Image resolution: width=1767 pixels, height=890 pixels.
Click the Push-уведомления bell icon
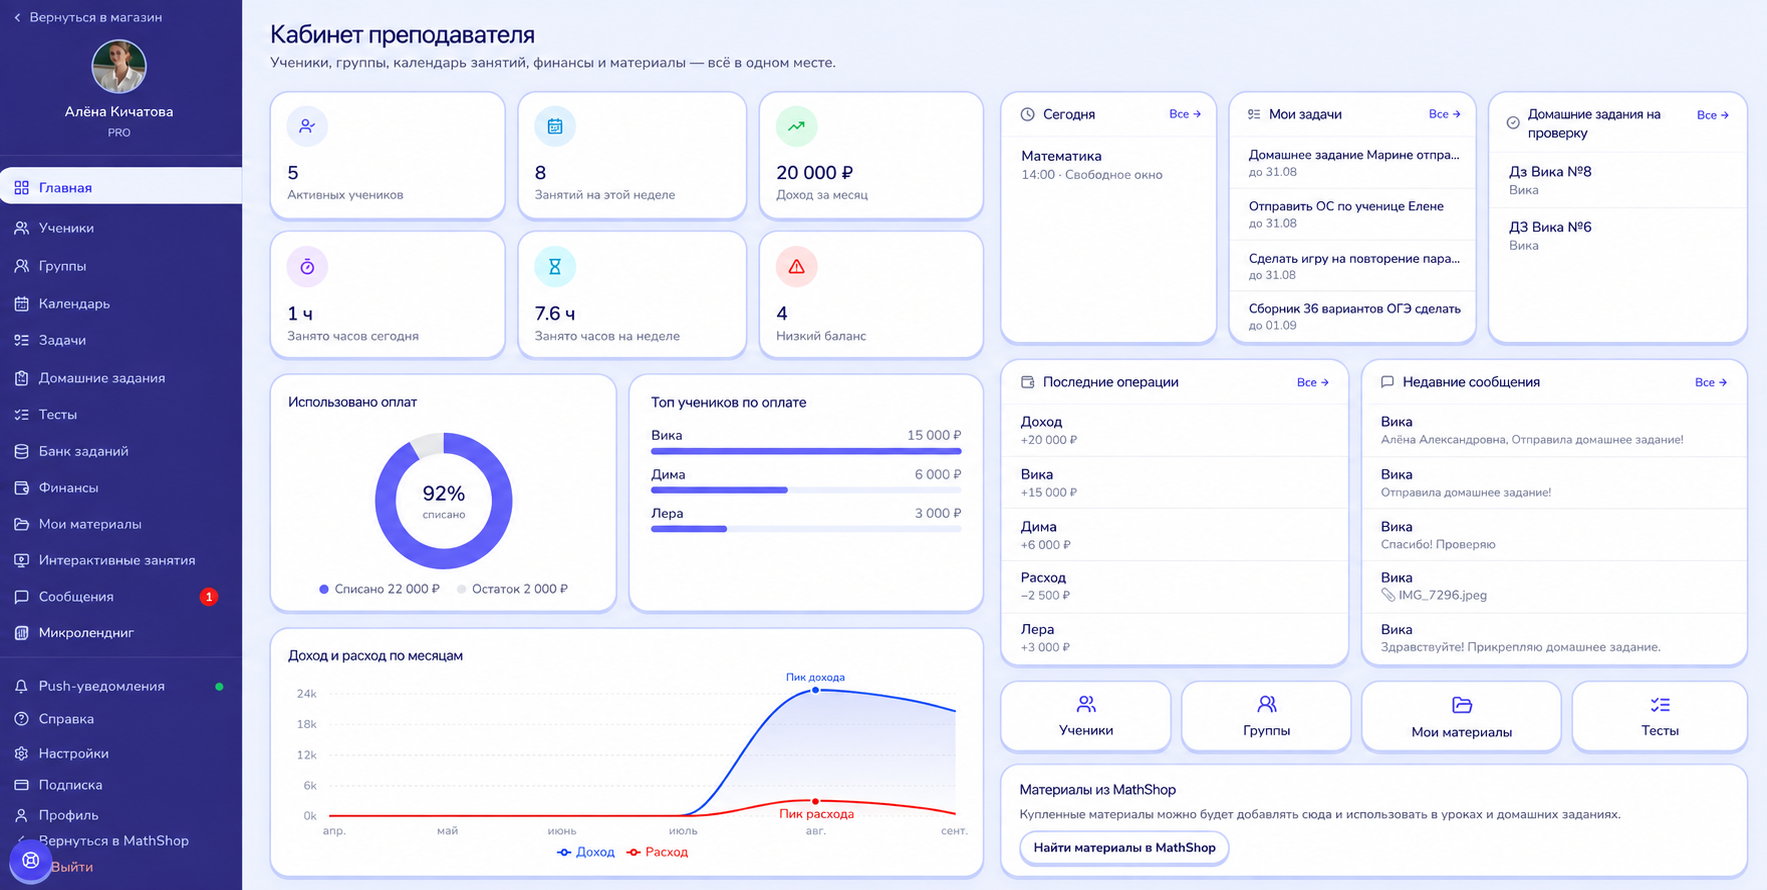pos(21,686)
